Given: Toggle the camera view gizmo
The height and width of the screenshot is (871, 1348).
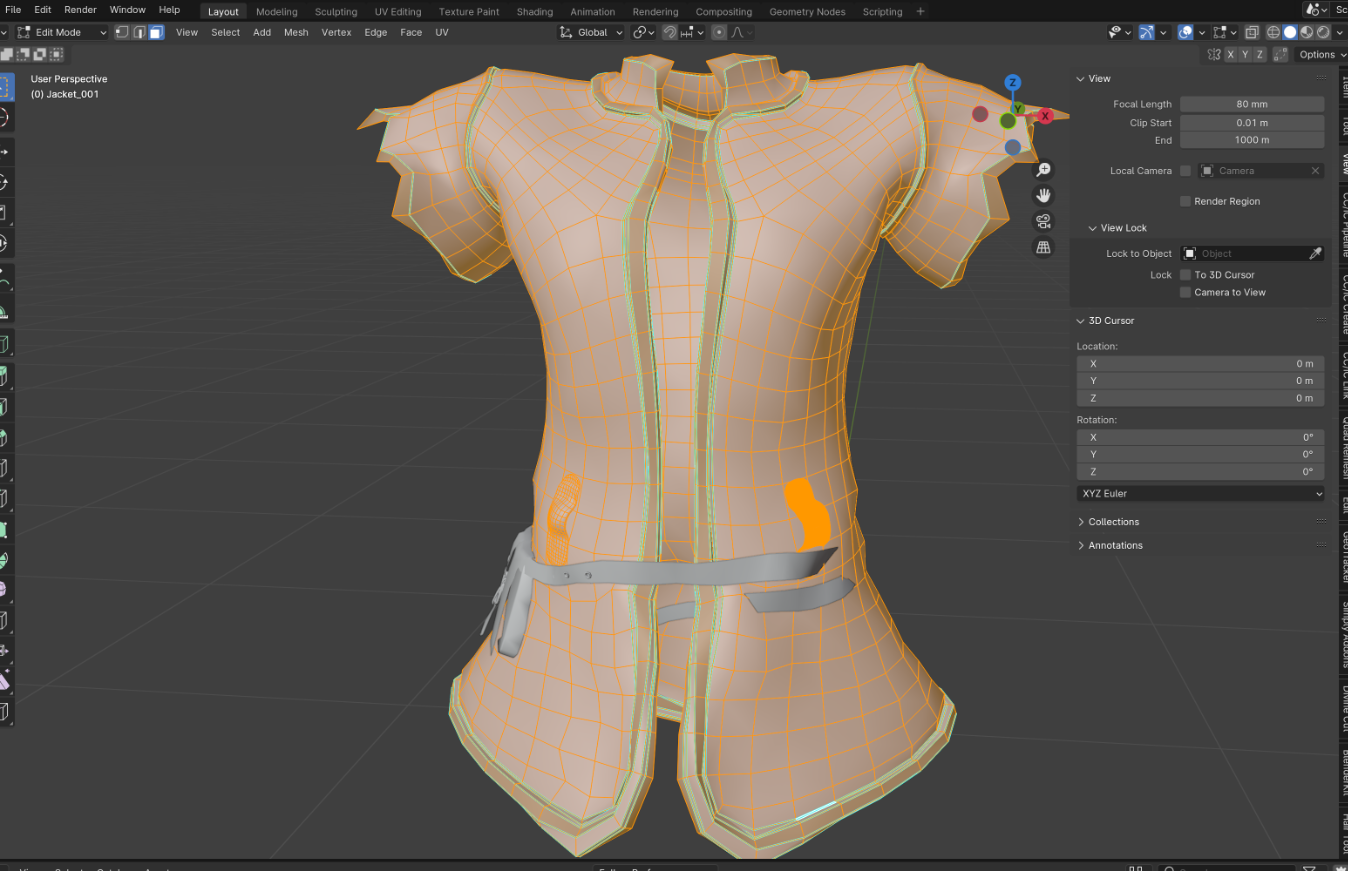Looking at the screenshot, I should click(x=1043, y=221).
